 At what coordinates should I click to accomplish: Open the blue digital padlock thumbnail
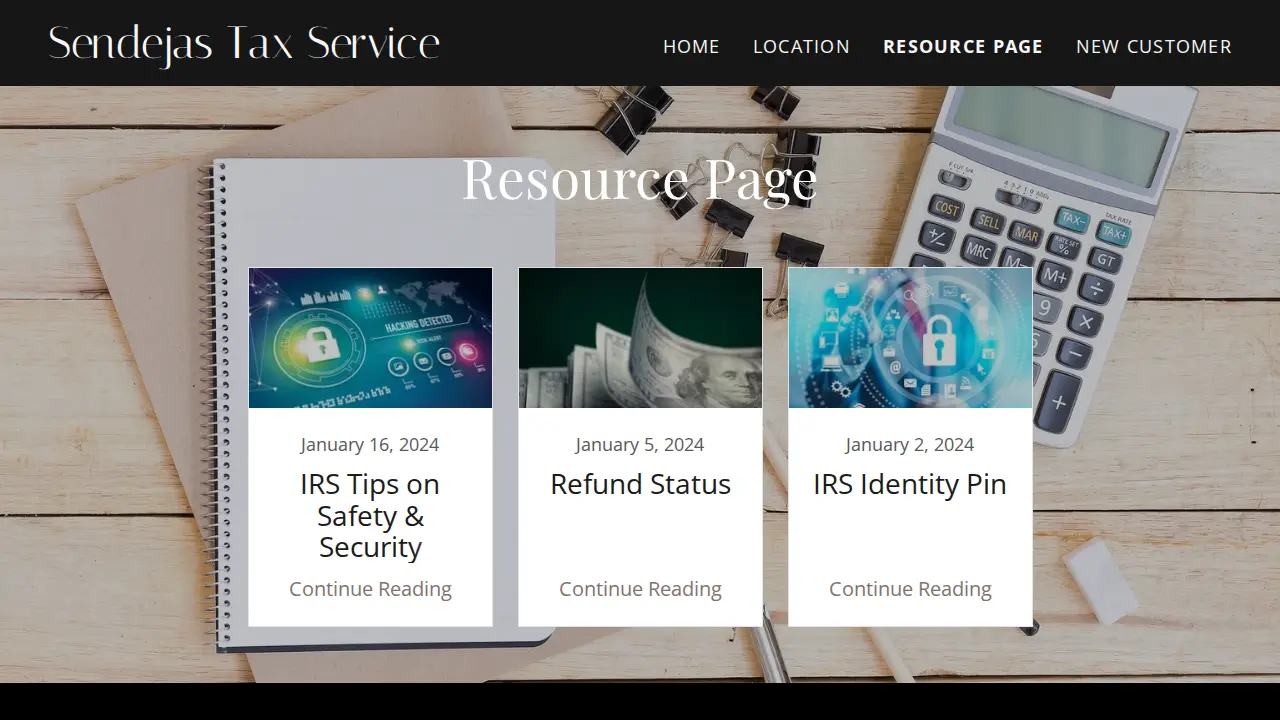tap(910, 338)
